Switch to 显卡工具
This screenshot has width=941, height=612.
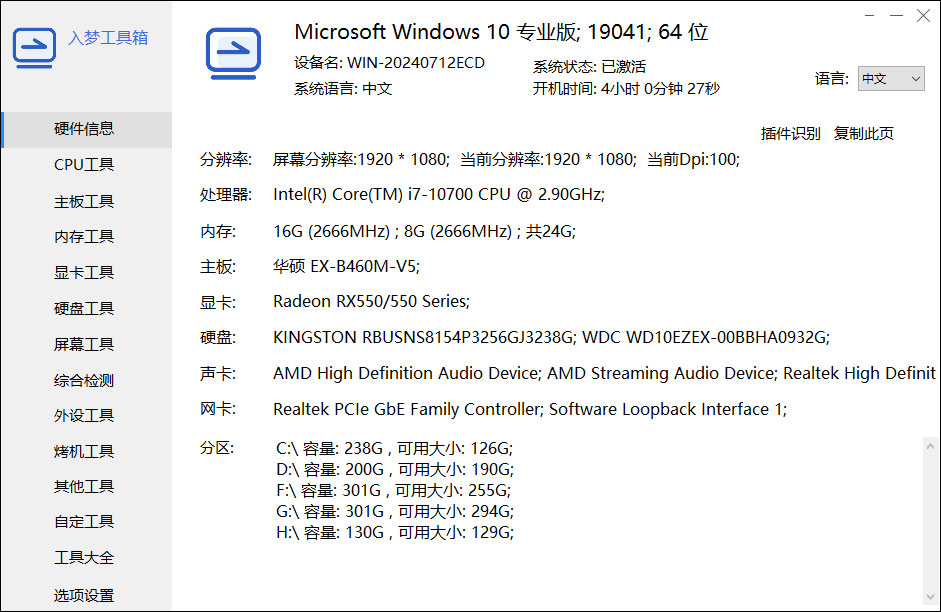pos(84,272)
